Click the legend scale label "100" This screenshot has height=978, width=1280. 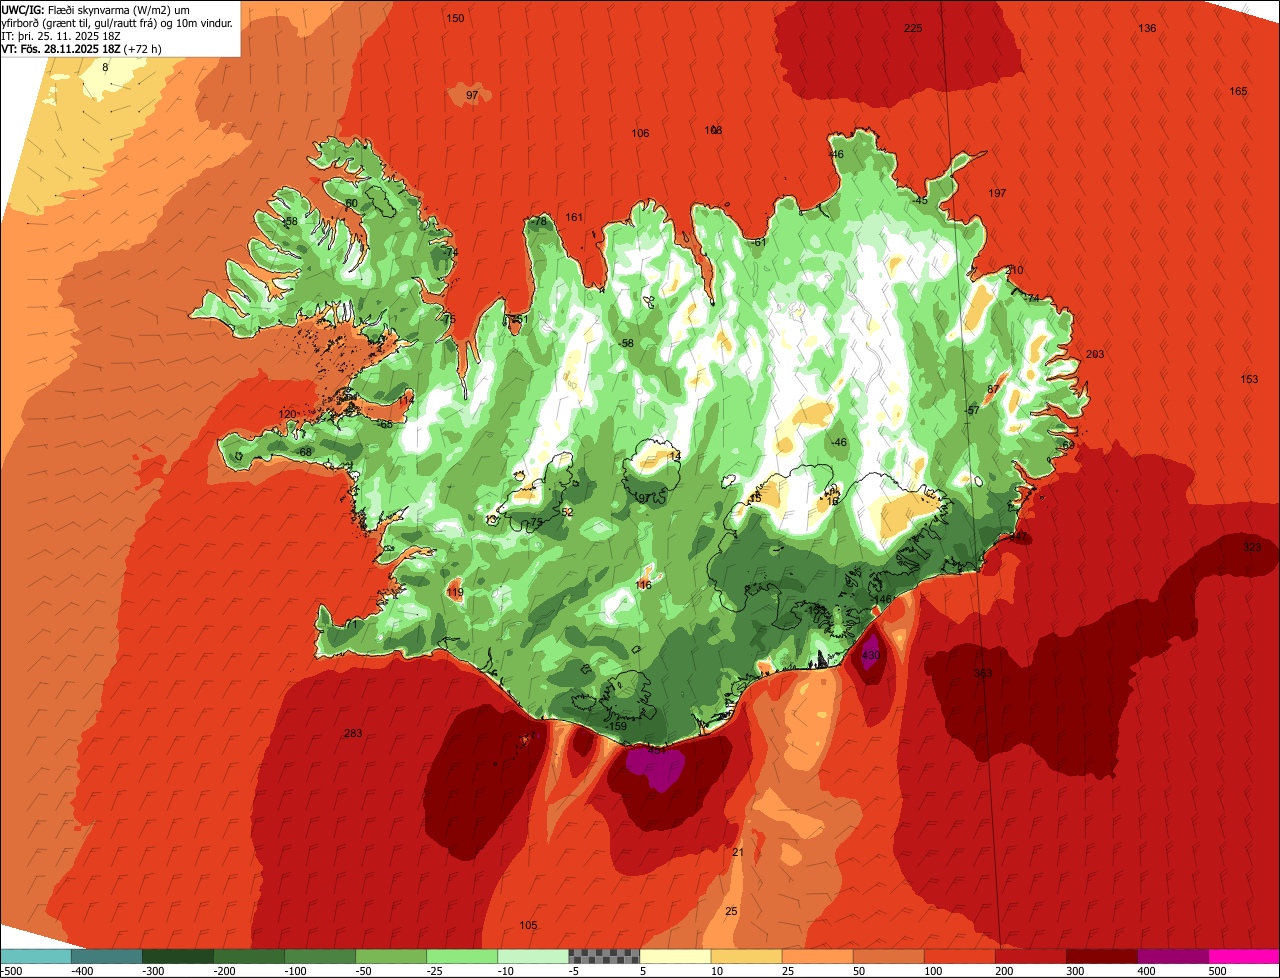pos(934,970)
